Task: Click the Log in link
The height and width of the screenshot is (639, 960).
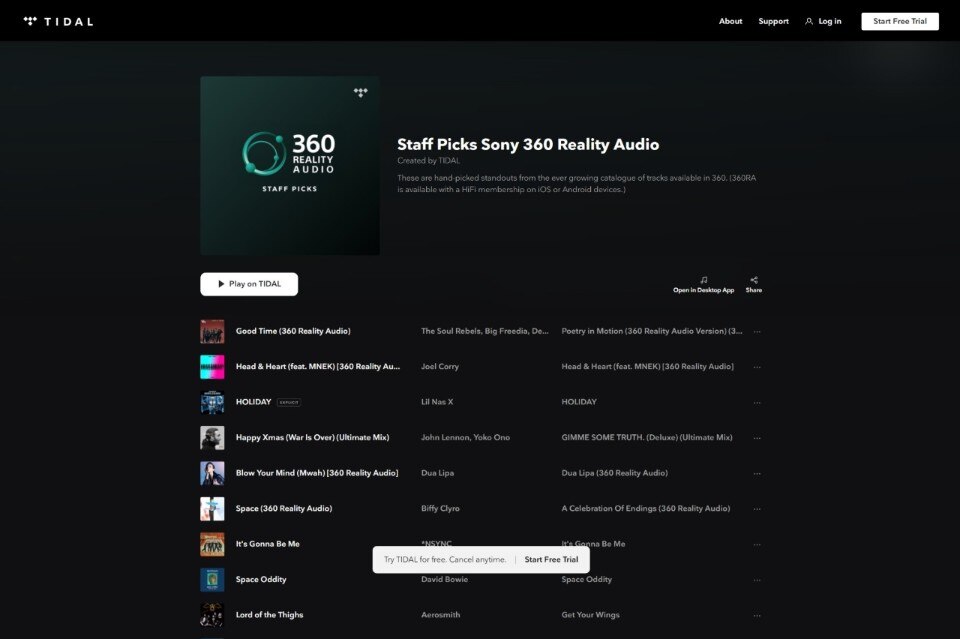Action: (823, 21)
